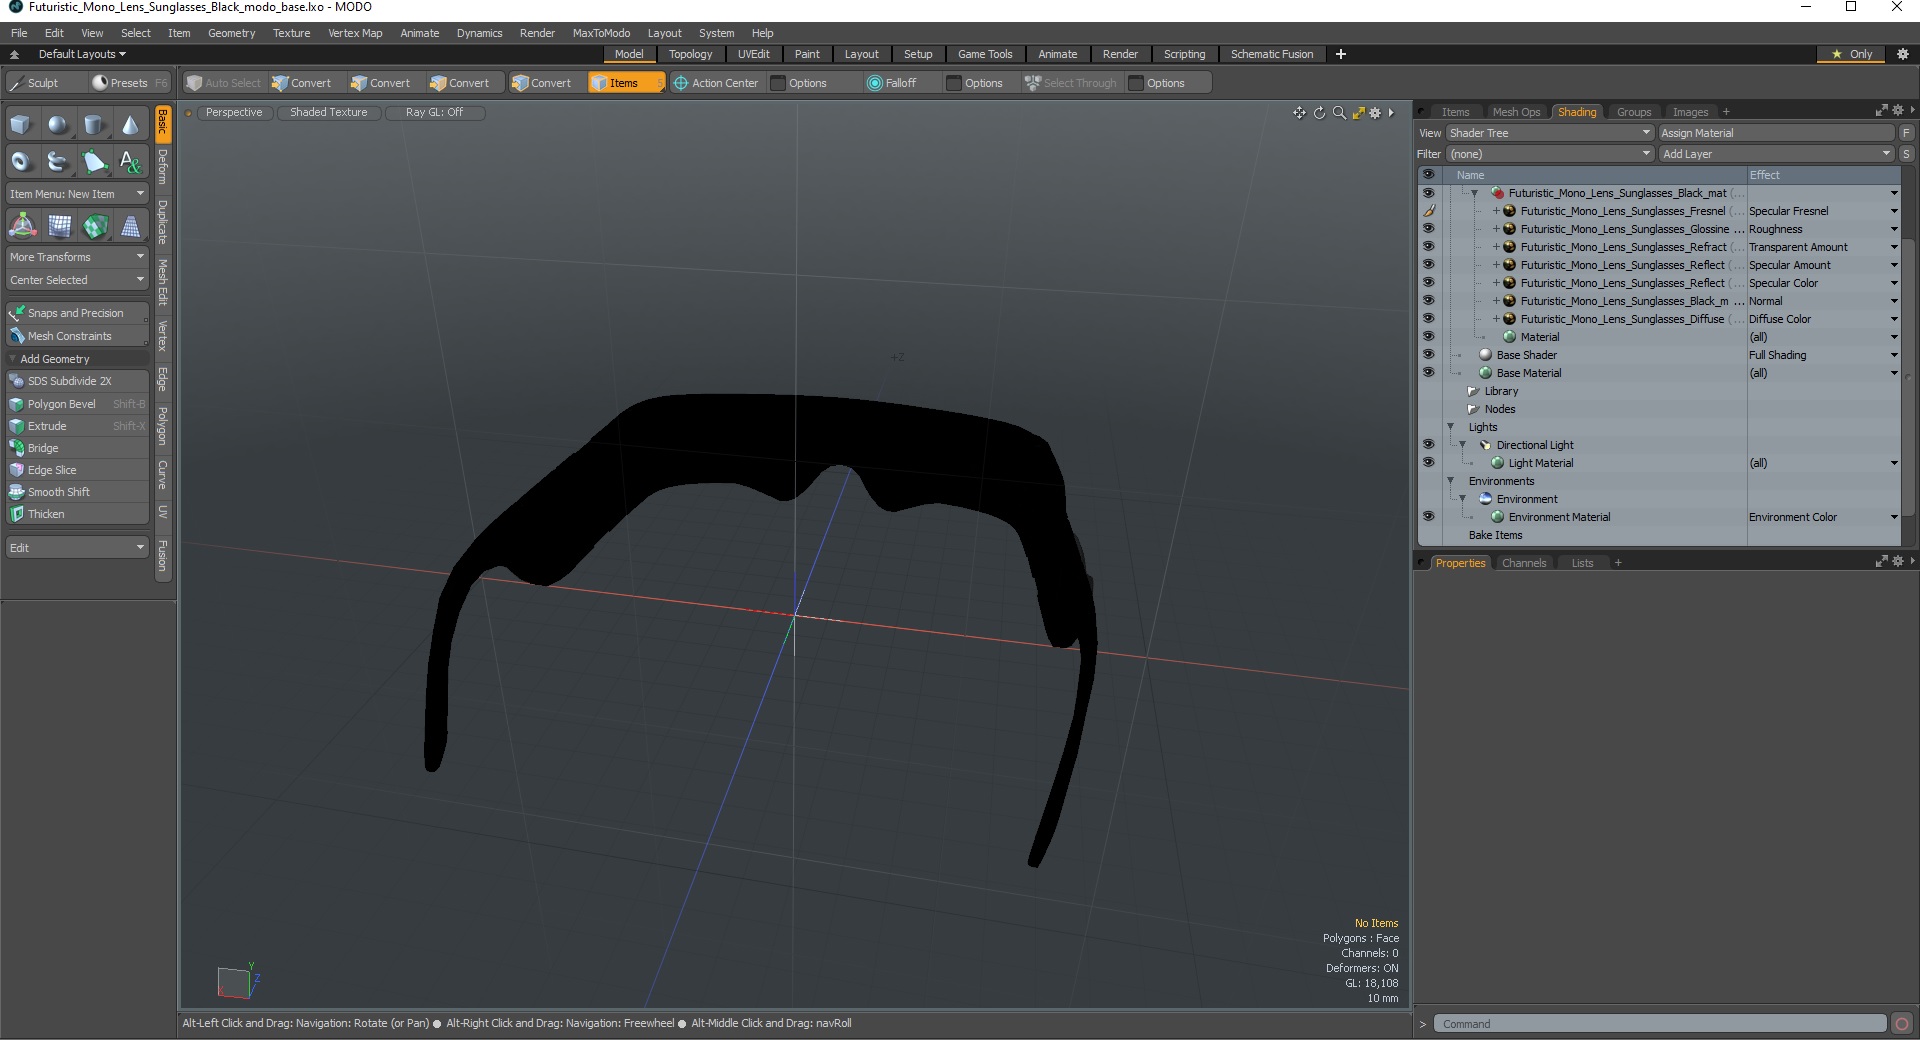Screen dimensions: 1920x1040
Task: Toggle visibility of Glossine Roughness layer
Action: point(1428,229)
